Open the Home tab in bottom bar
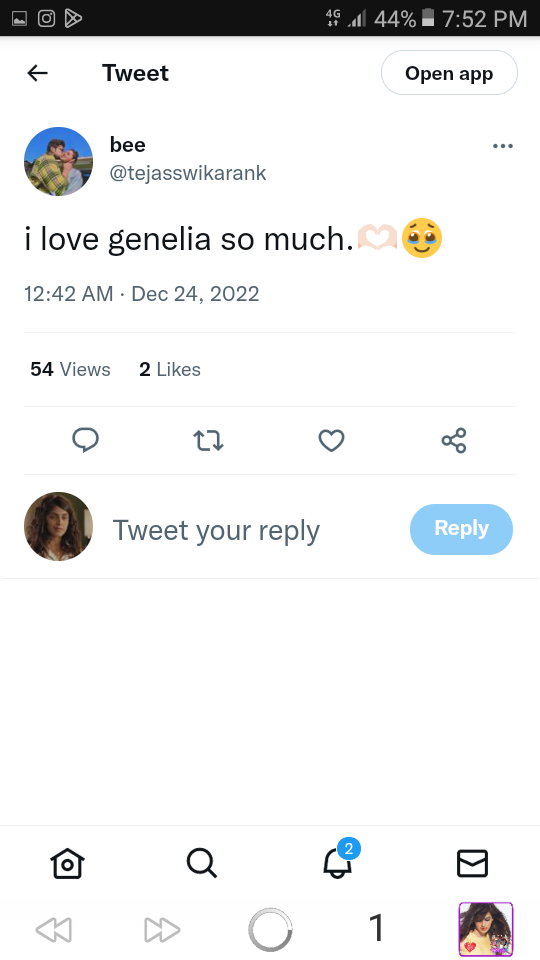 click(x=67, y=863)
